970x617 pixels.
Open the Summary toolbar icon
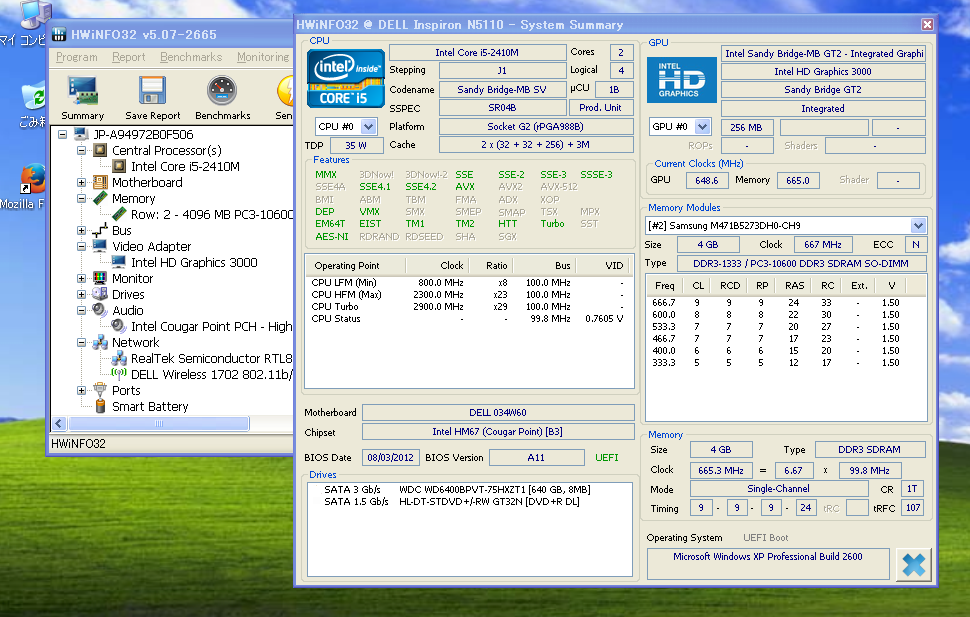tap(83, 91)
